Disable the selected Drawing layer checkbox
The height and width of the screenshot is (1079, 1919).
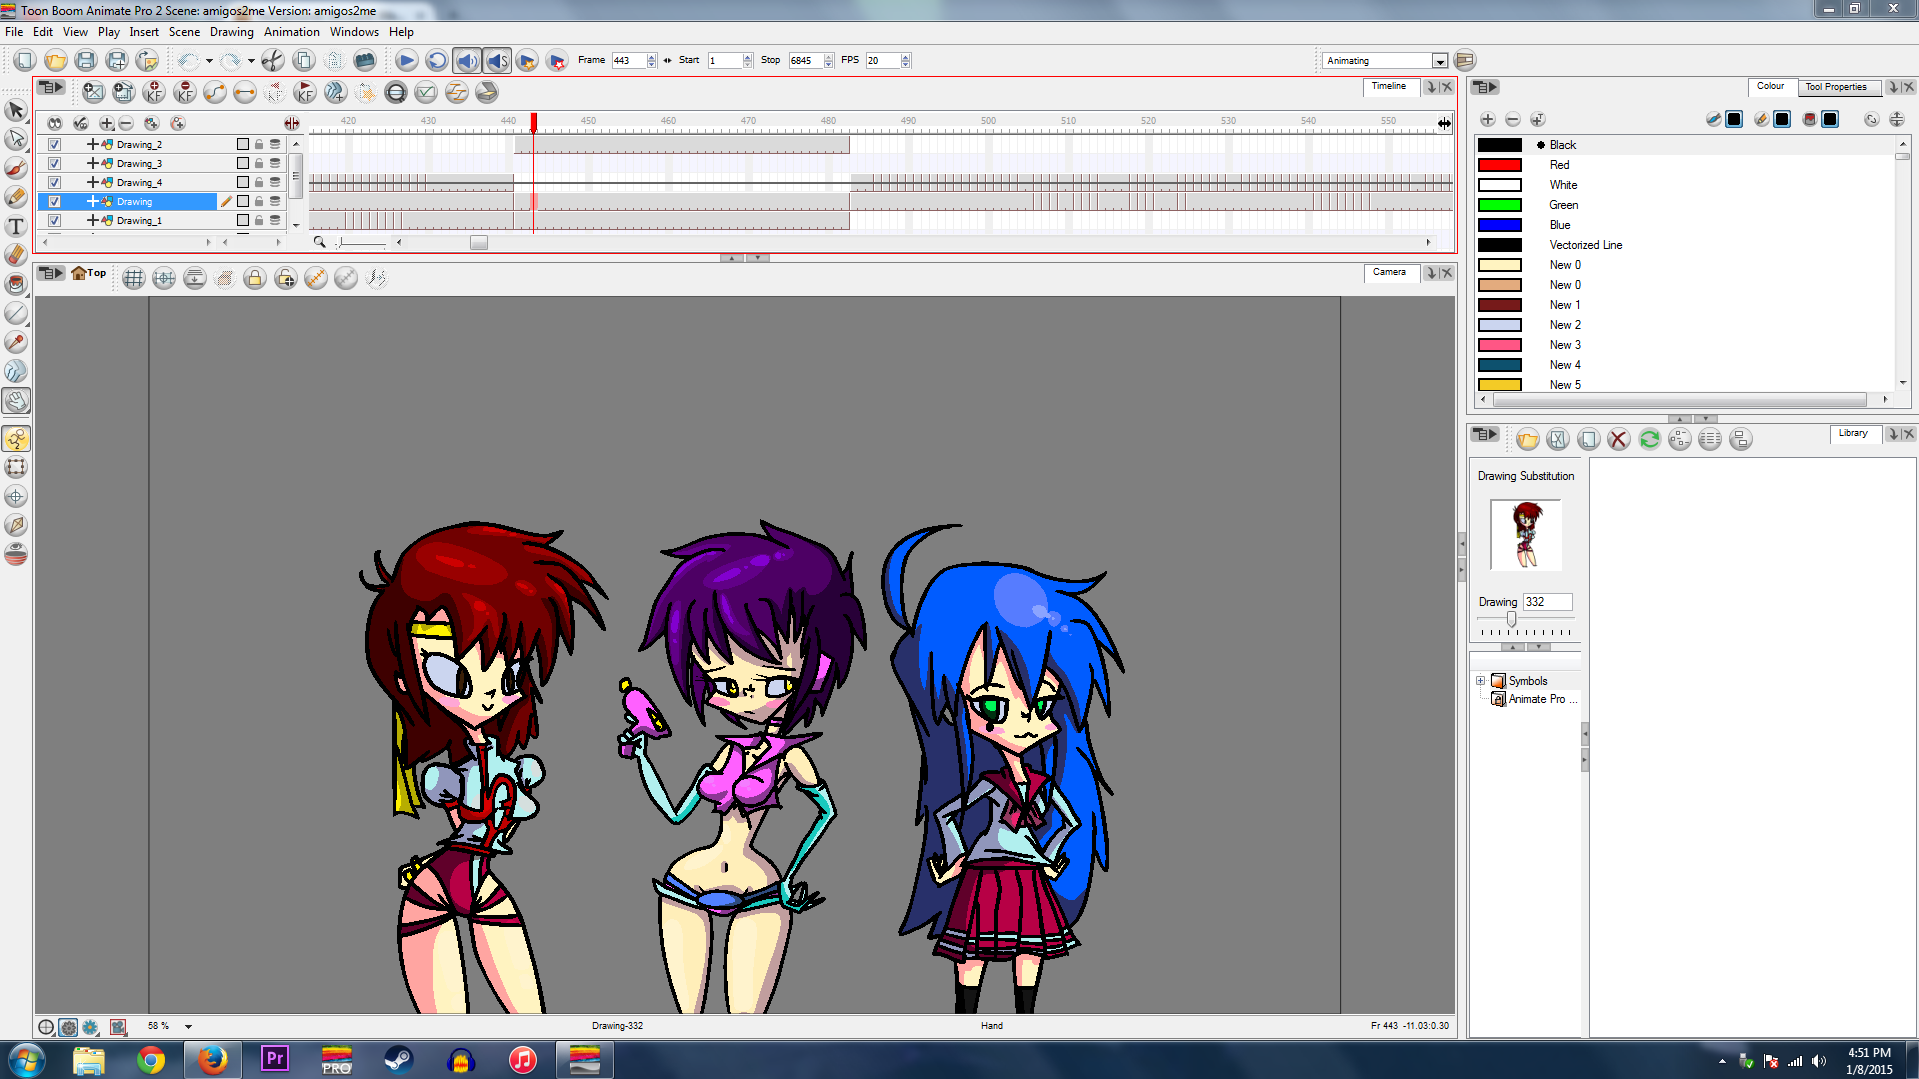55,201
